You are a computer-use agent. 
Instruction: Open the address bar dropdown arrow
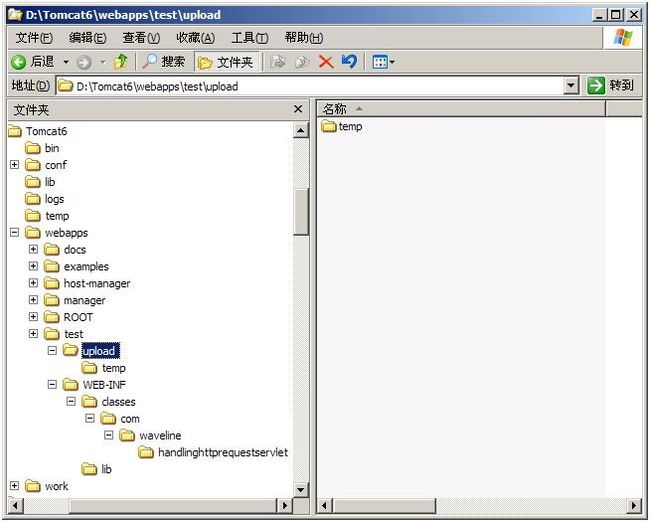point(571,86)
